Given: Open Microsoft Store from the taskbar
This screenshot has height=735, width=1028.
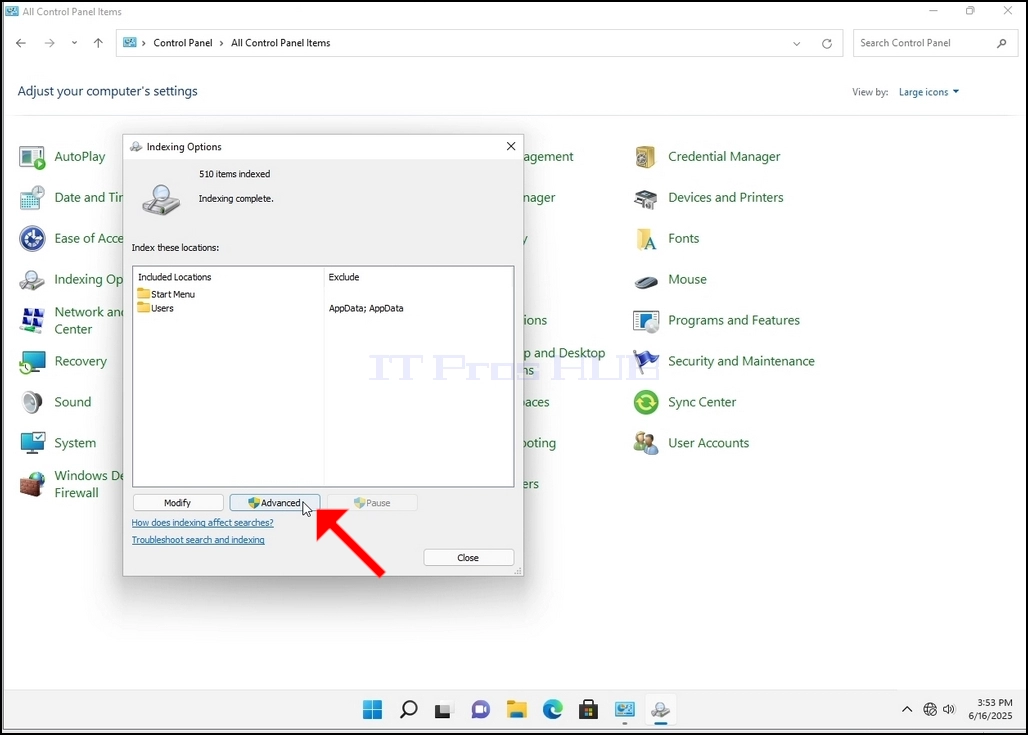Looking at the screenshot, I should click(588, 709).
